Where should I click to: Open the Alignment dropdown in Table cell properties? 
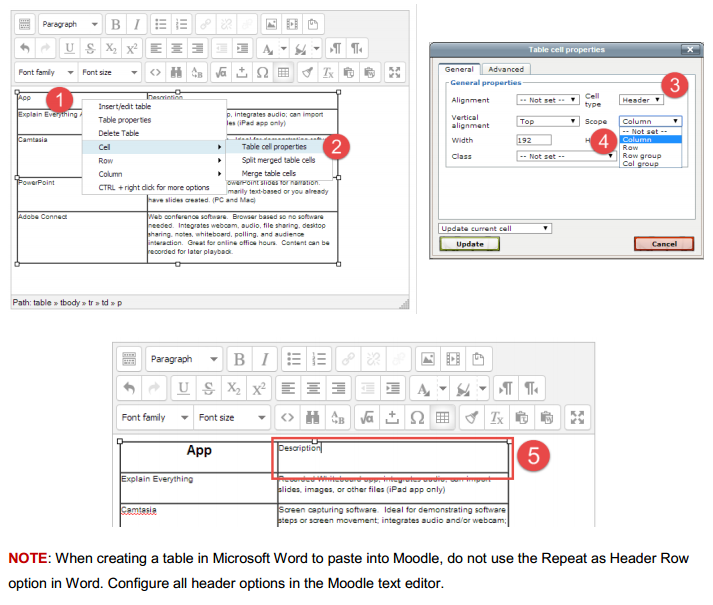(547, 100)
